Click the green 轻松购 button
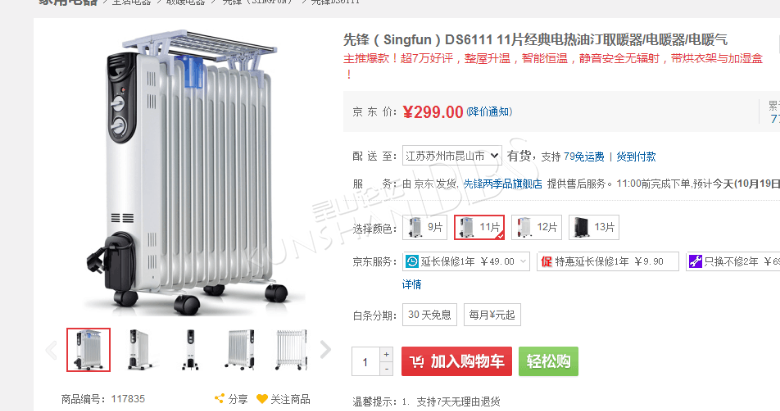The height and width of the screenshot is (411, 780). coord(548,361)
